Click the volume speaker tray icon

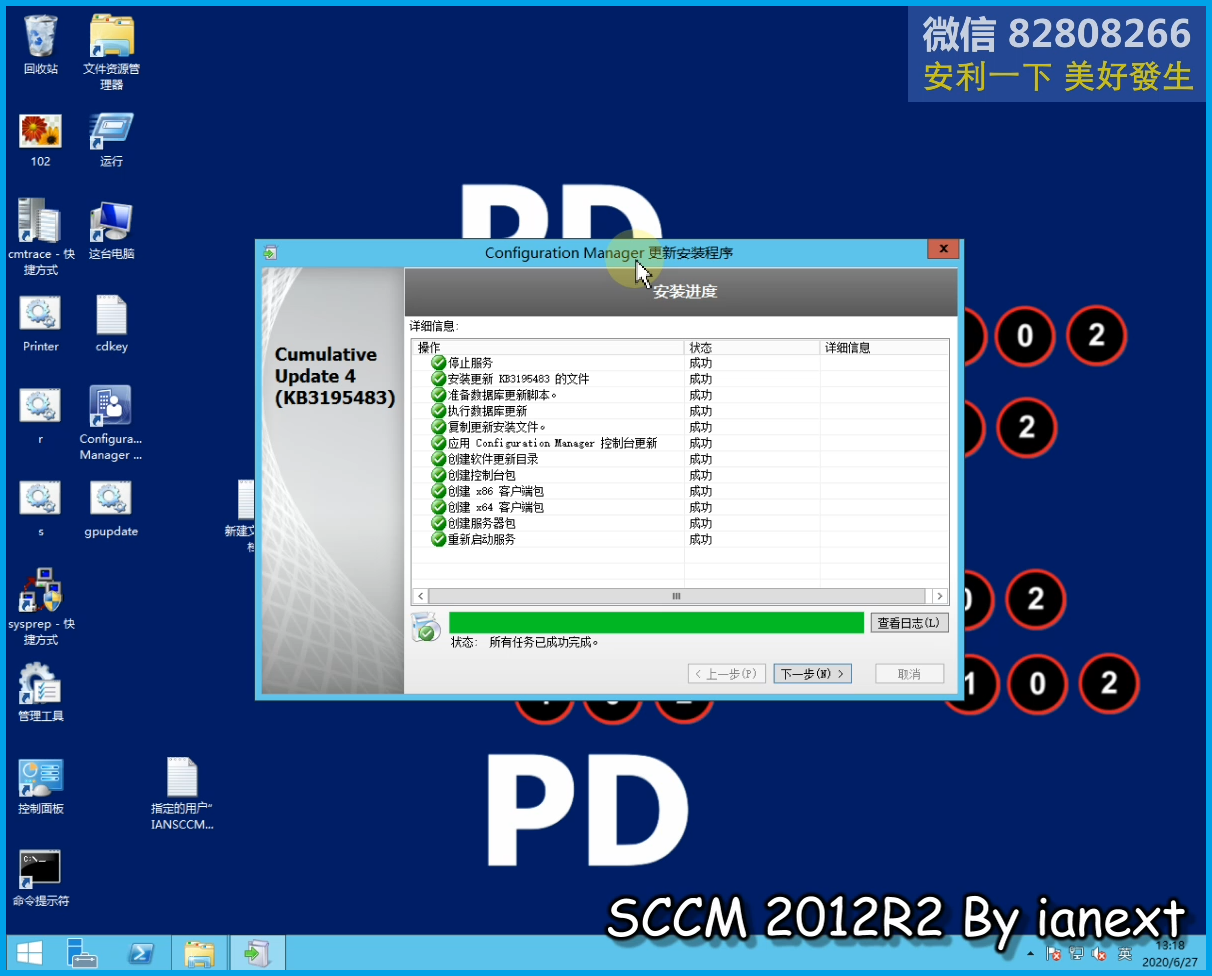coord(1100,954)
